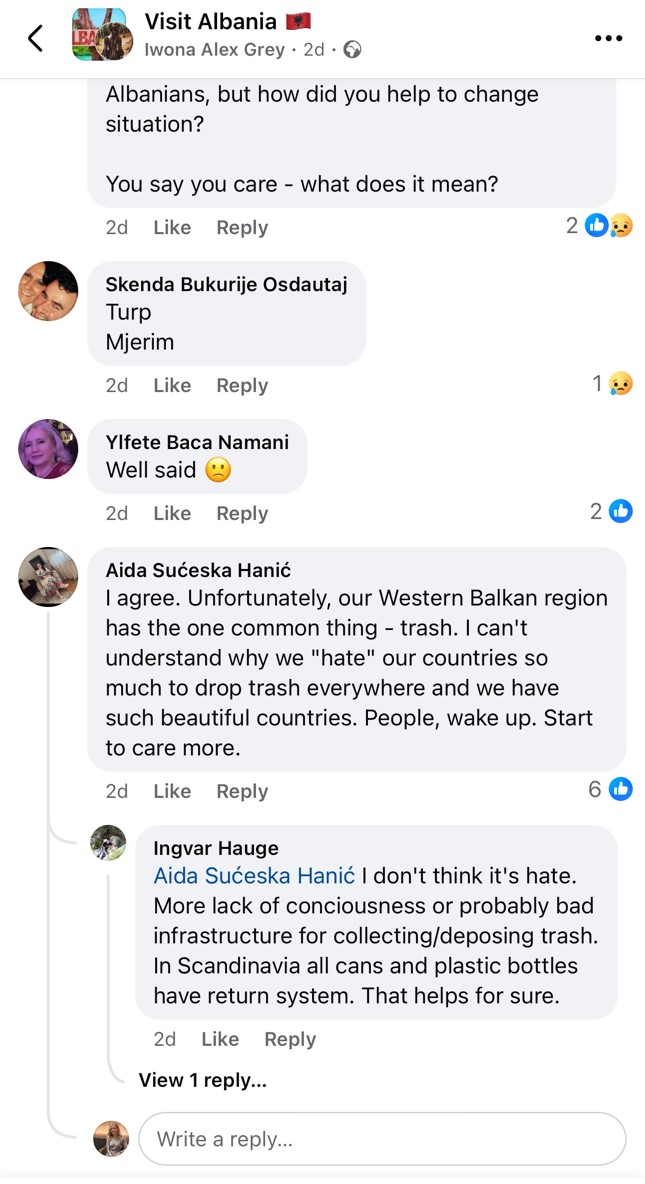Tap the public globe privacy icon
This screenshot has height=1184, width=645.
point(352,49)
